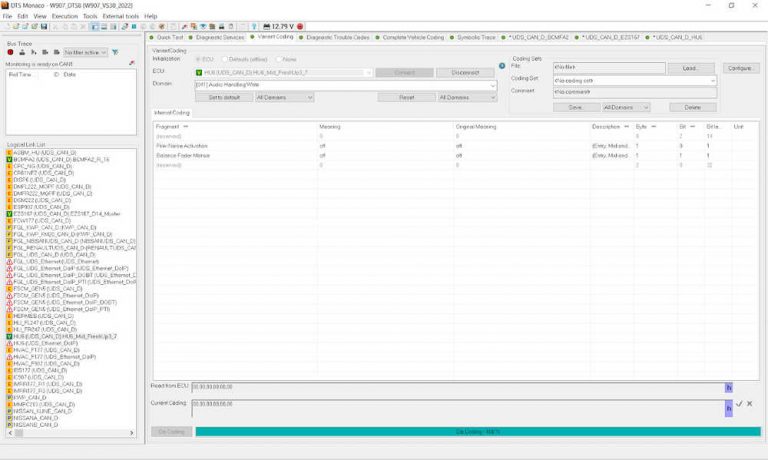768x460 pixels.
Task: Click the Bus Trace filter funnel icon
Action: pyautogui.click(x=115, y=51)
